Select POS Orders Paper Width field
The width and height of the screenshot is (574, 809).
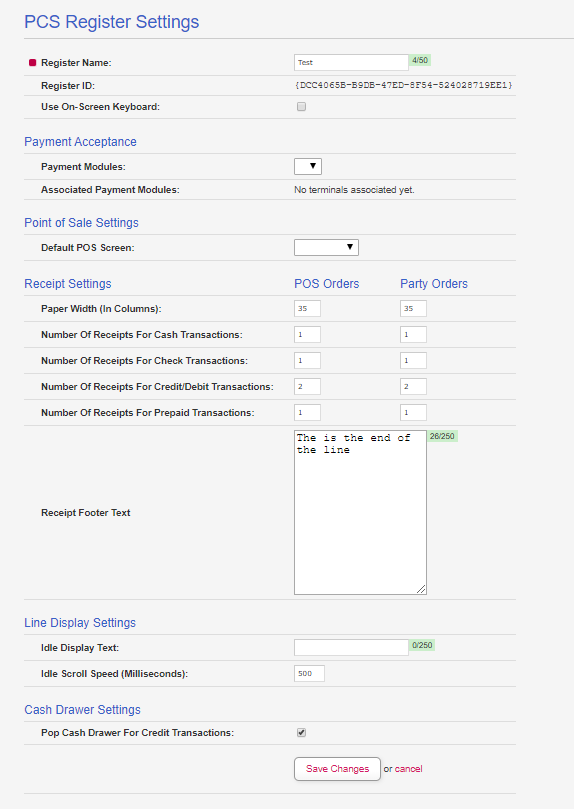(x=307, y=309)
